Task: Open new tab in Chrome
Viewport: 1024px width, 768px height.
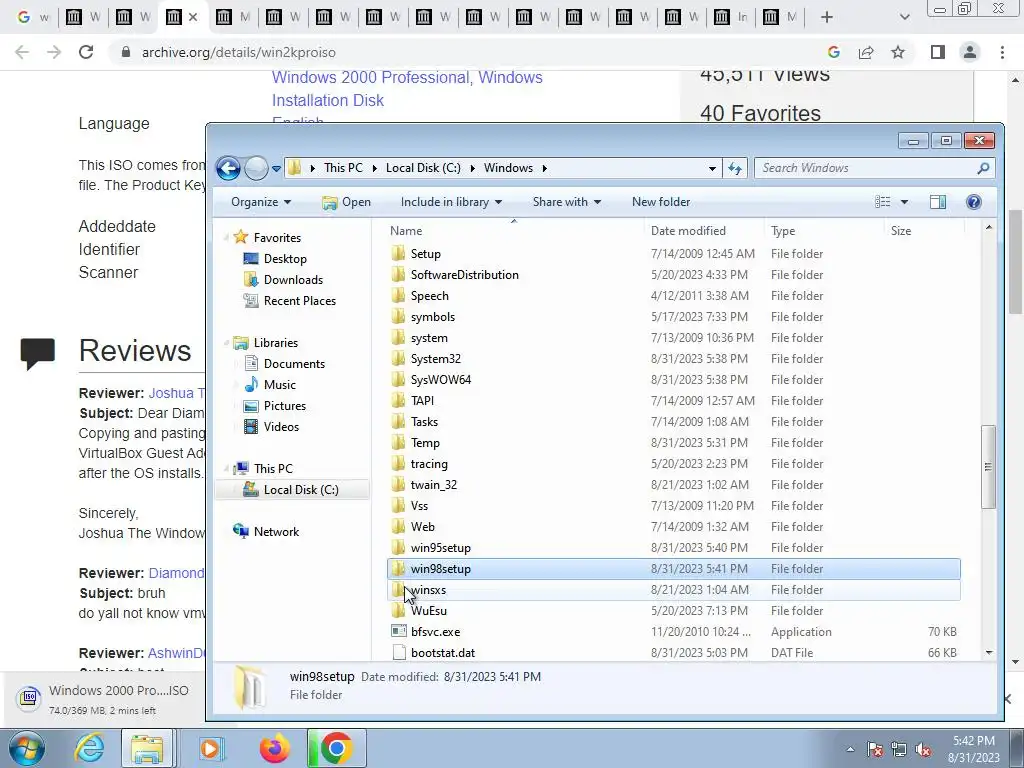Action: click(x=826, y=17)
